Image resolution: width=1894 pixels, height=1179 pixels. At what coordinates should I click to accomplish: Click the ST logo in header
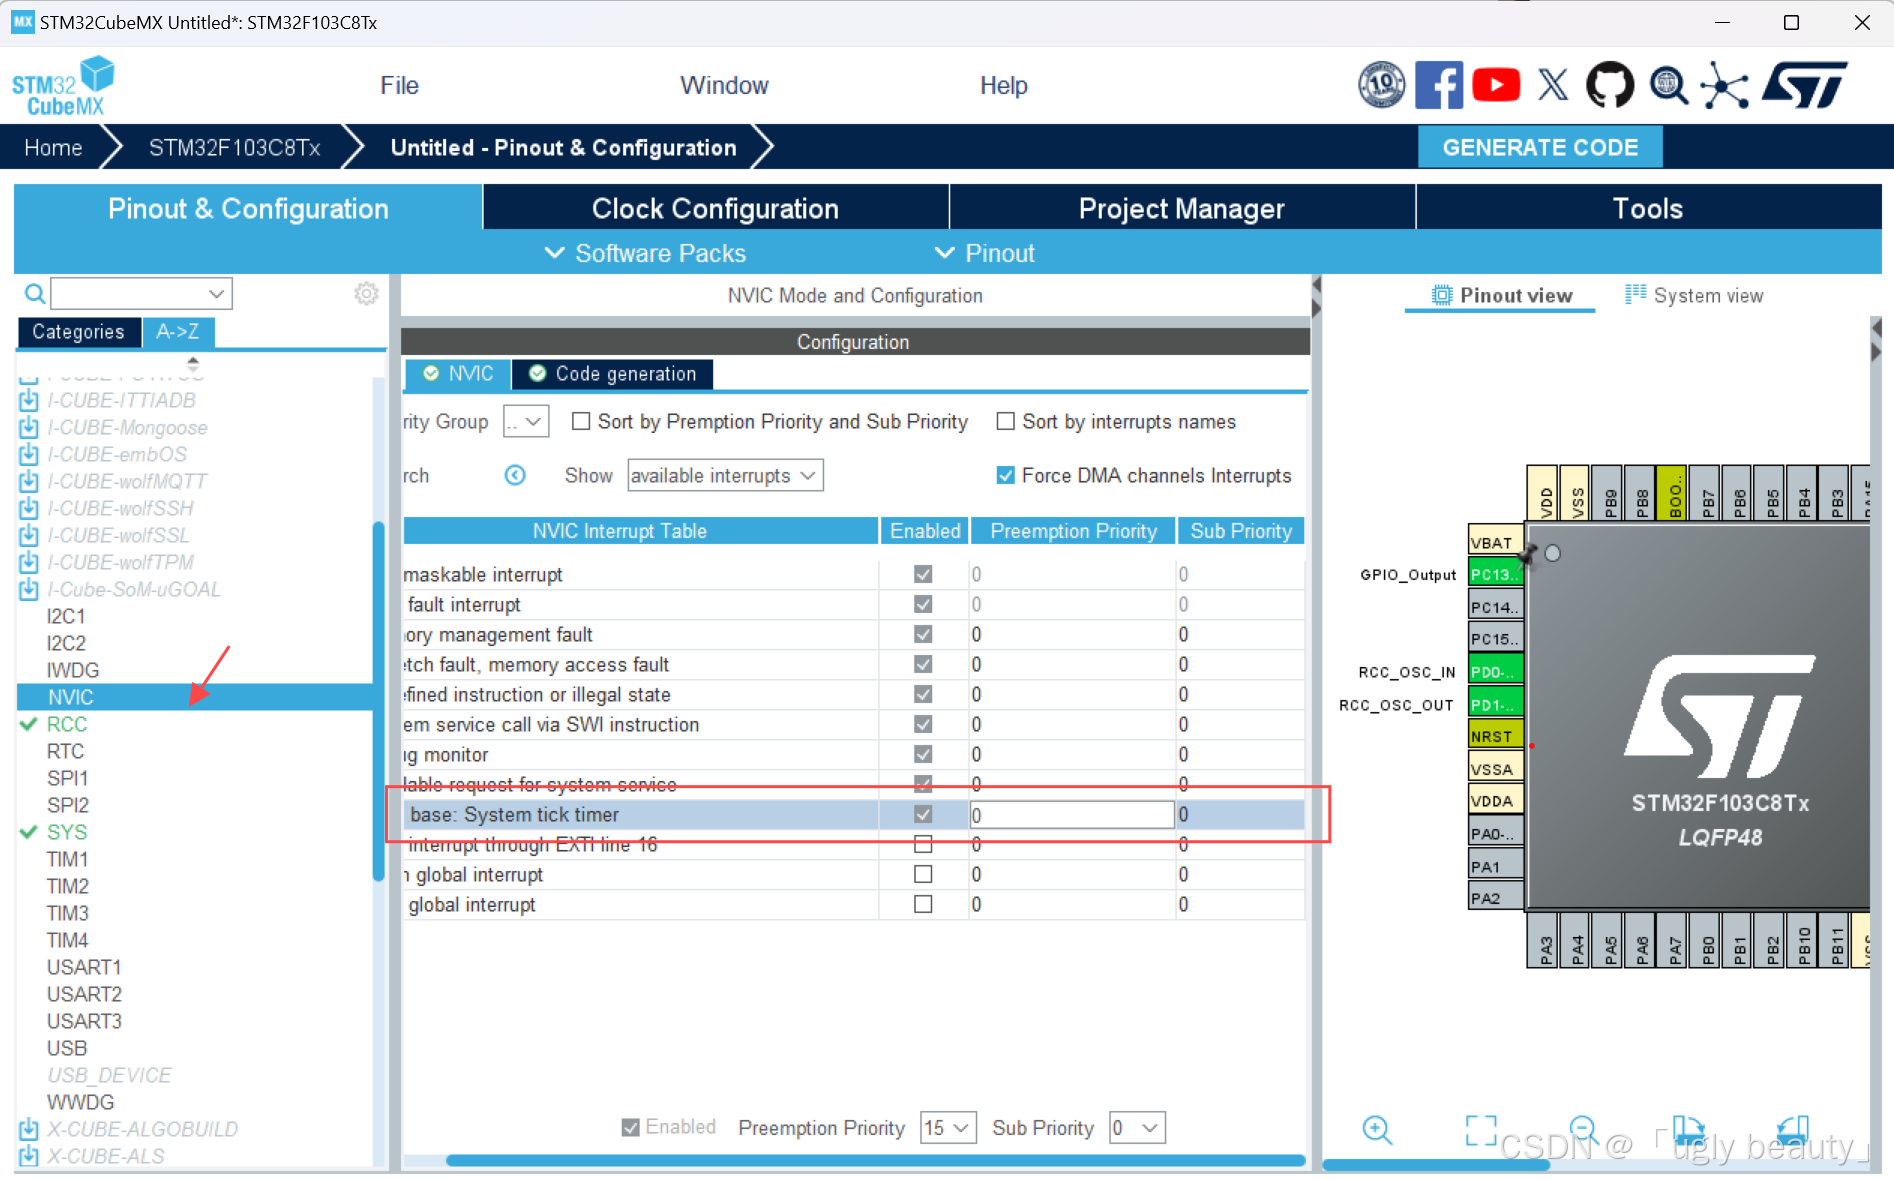[x=1805, y=85]
